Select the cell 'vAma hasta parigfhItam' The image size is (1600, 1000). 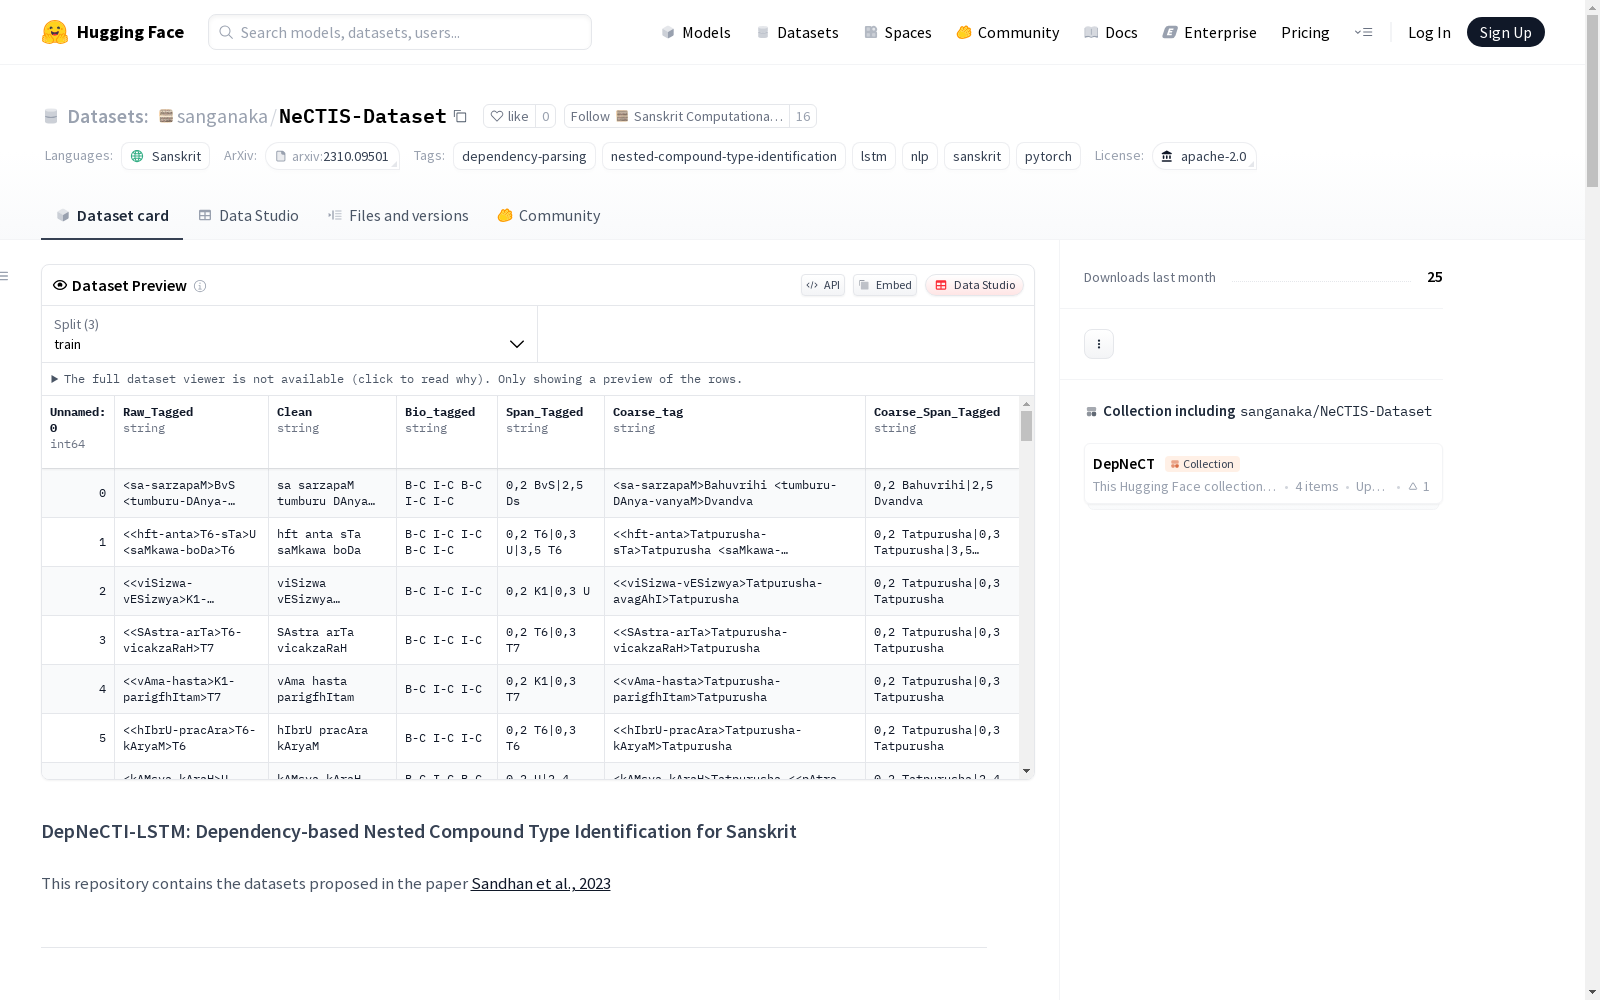tap(332, 689)
